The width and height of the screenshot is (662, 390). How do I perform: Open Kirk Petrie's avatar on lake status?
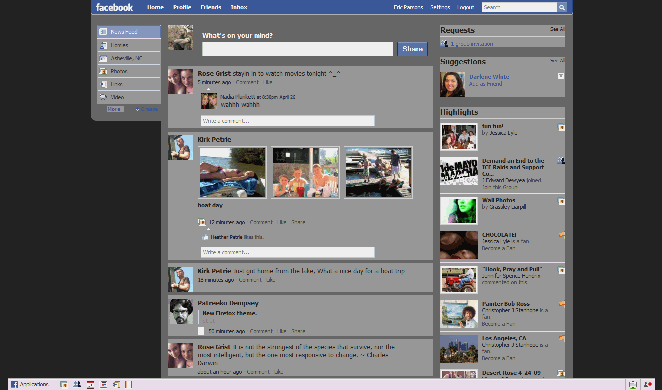click(x=180, y=279)
